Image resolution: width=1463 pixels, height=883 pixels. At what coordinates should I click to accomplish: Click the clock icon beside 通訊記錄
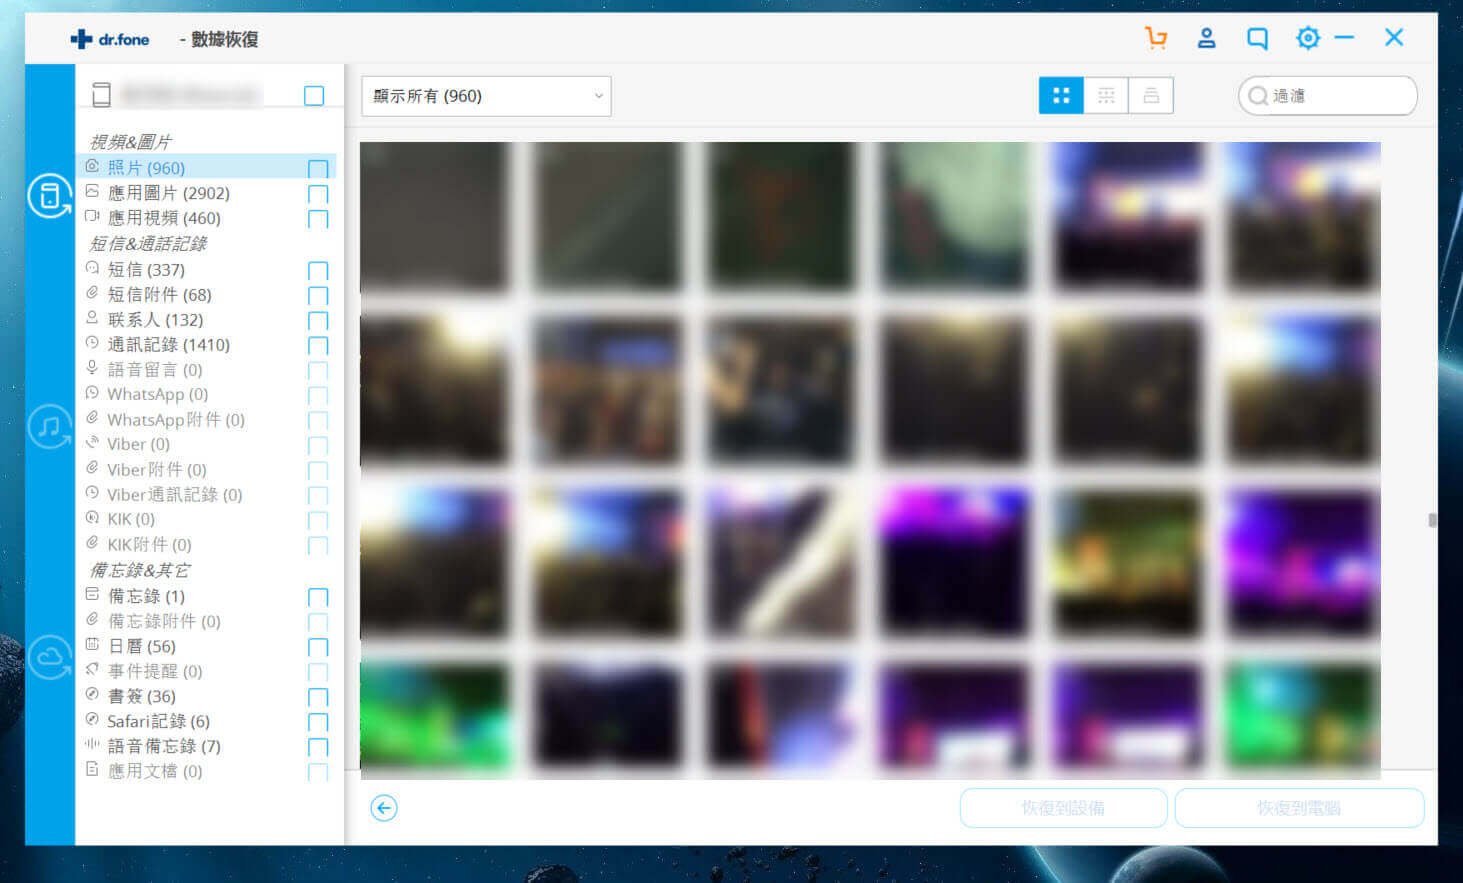pyautogui.click(x=92, y=343)
